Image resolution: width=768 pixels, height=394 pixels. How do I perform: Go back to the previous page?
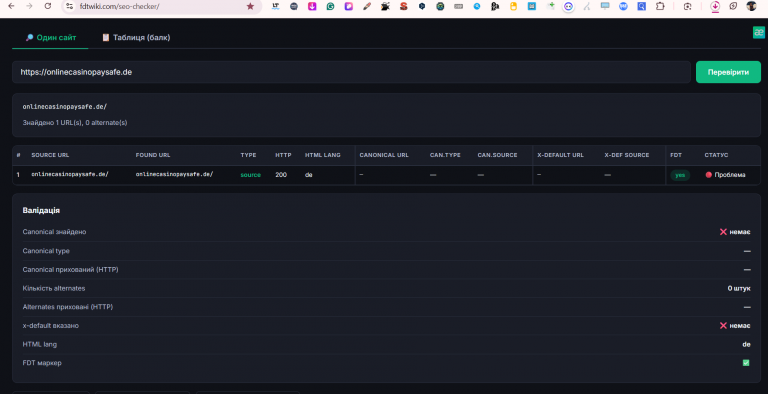coord(12,6)
